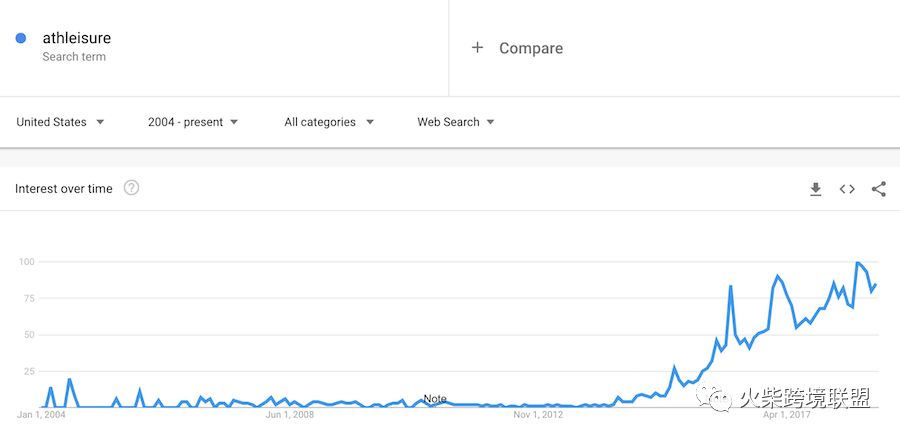Click the peak point at 100
The height and width of the screenshot is (439, 900).
click(x=858, y=263)
